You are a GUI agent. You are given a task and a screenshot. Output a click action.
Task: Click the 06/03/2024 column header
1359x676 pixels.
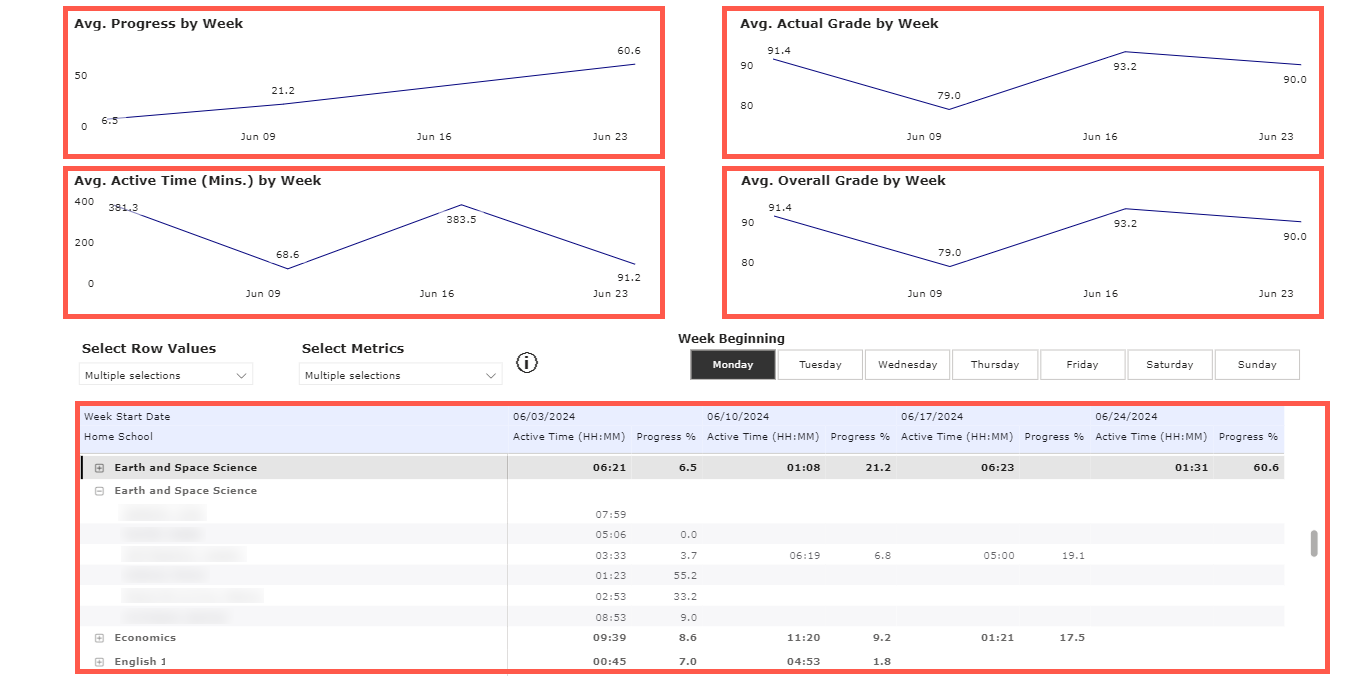point(545,416)
